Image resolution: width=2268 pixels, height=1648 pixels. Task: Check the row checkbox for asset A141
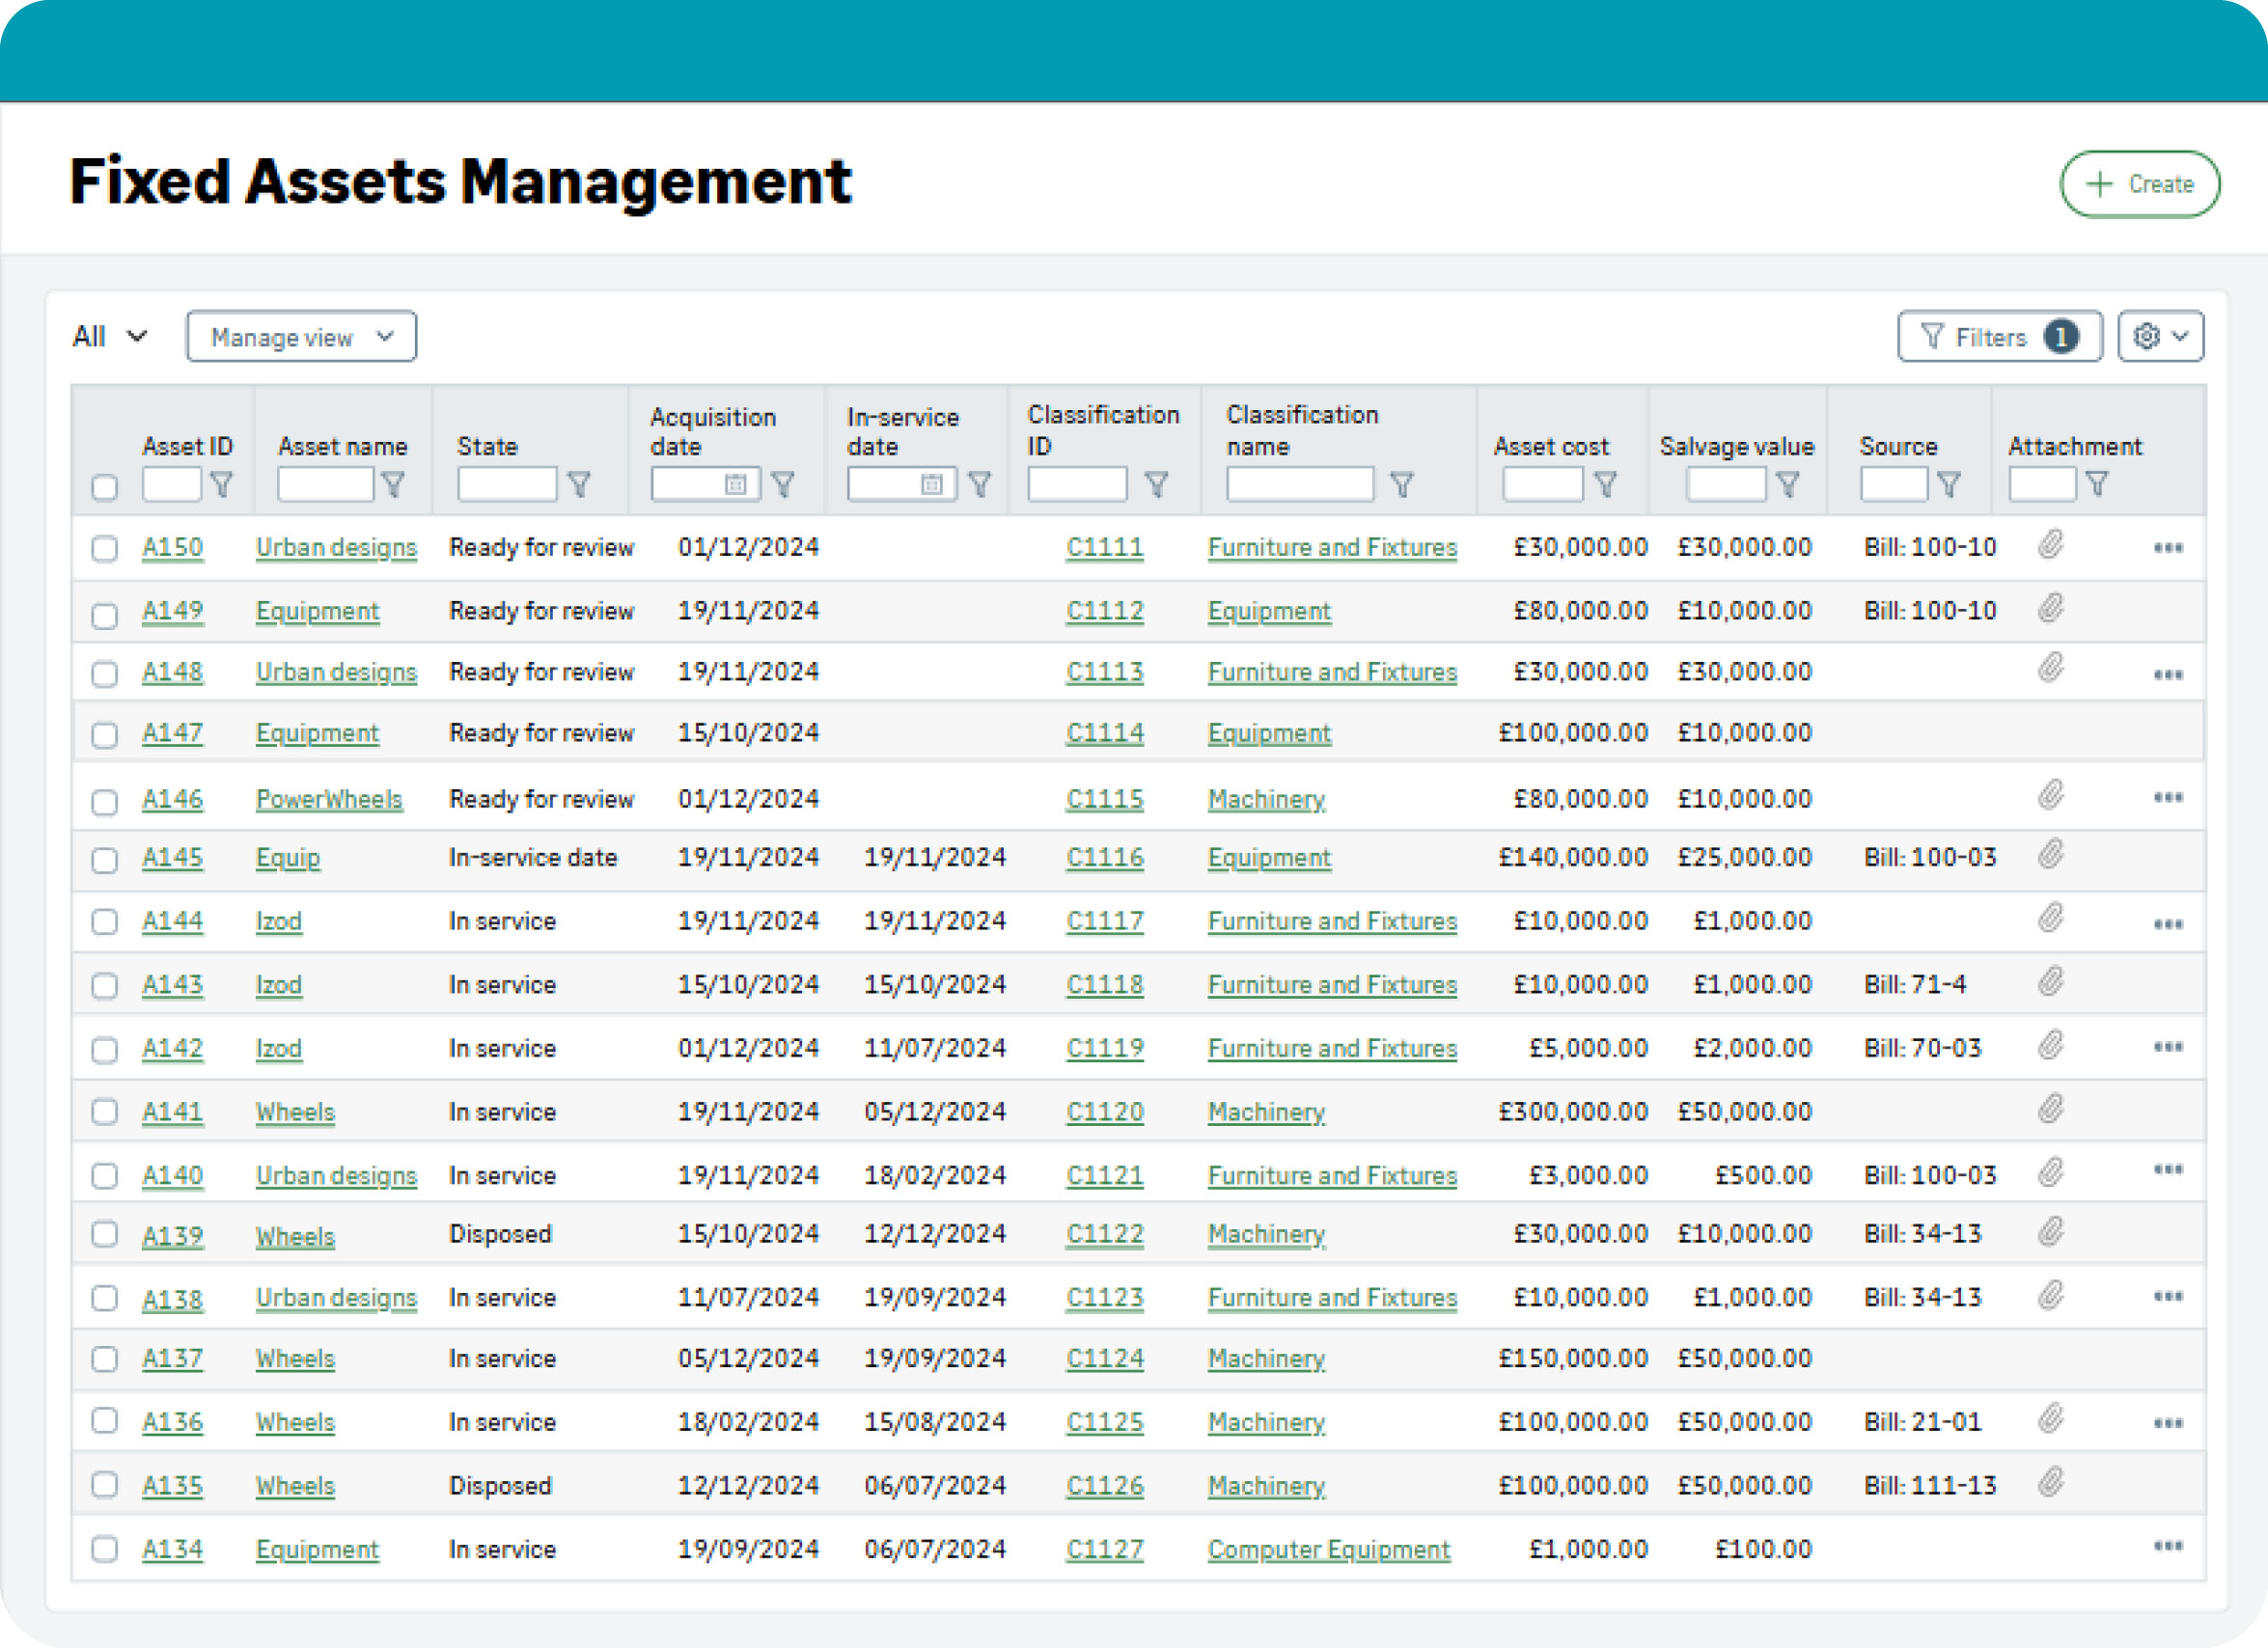click(x=104, y=1112)
